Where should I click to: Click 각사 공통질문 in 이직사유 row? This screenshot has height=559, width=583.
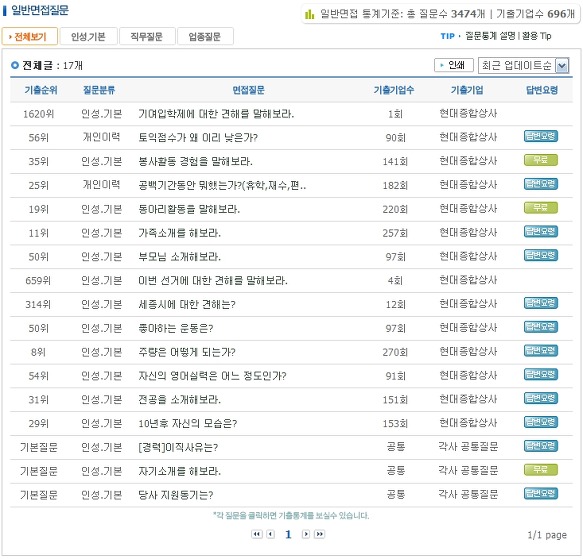click(468, 447)
